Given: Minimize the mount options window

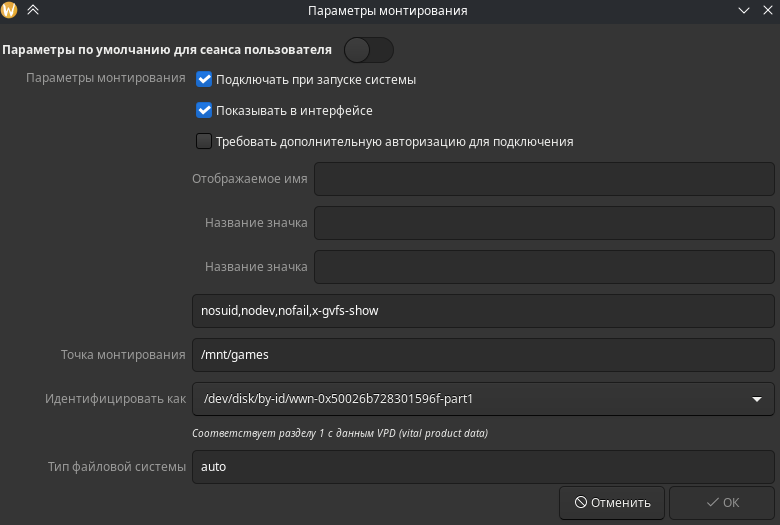Looking at the screenshot, I should (x=743, y=11).
